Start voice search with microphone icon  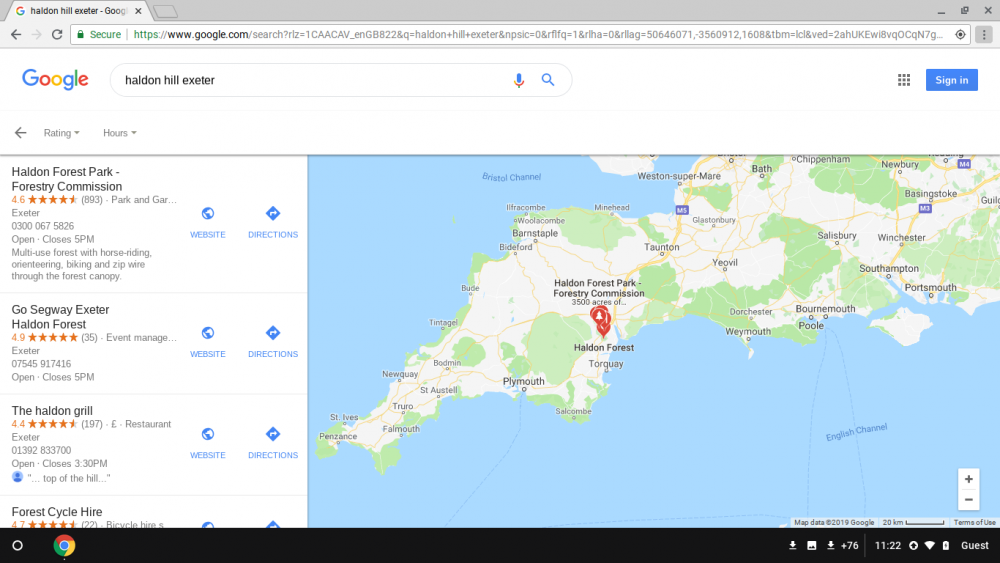[x=518, y=80]
